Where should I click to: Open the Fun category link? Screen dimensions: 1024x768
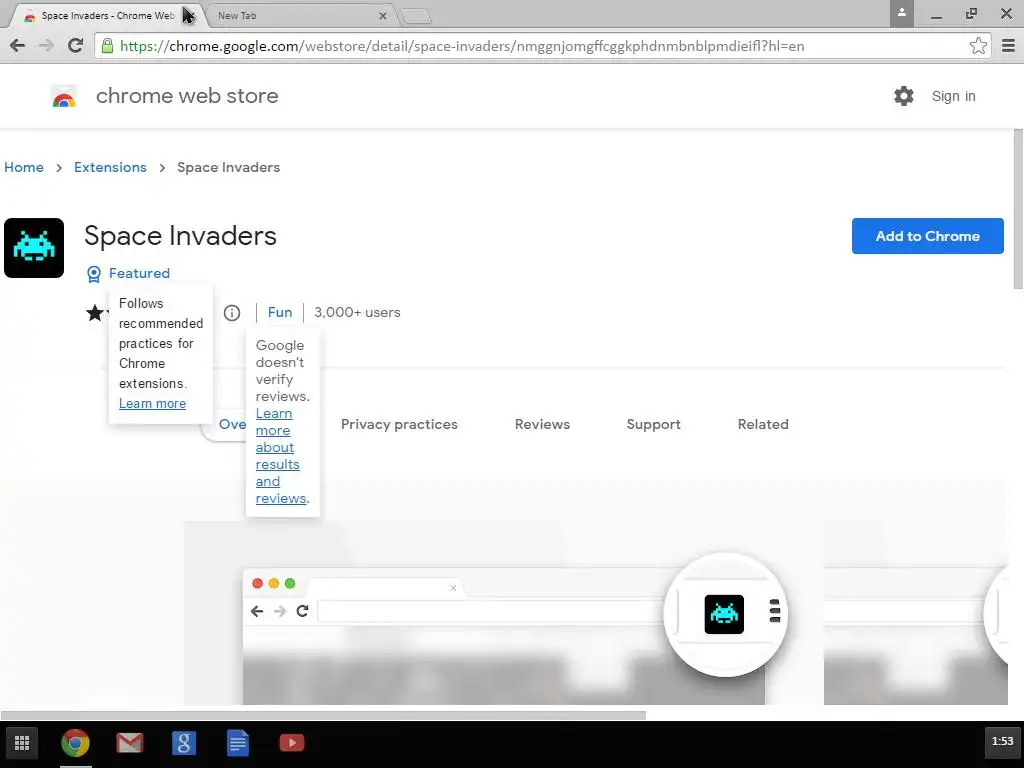280,312
